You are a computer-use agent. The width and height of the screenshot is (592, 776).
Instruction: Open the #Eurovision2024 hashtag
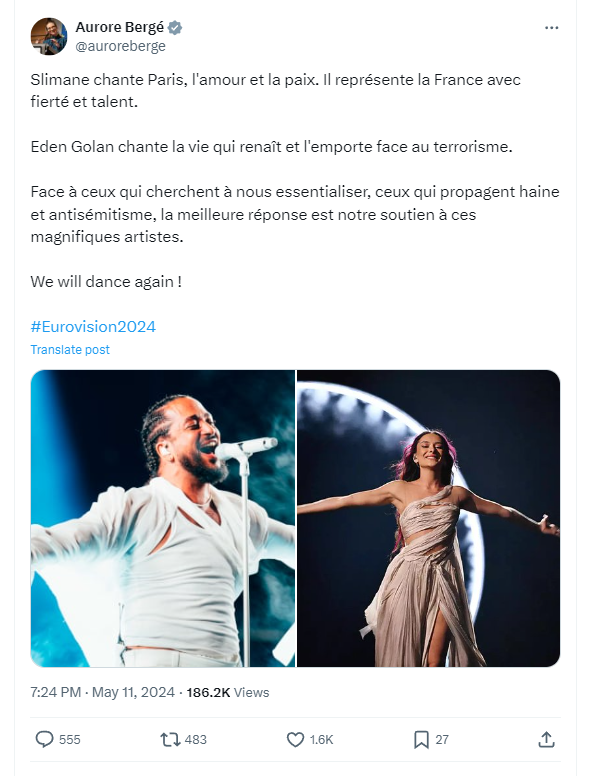[93, 327]
